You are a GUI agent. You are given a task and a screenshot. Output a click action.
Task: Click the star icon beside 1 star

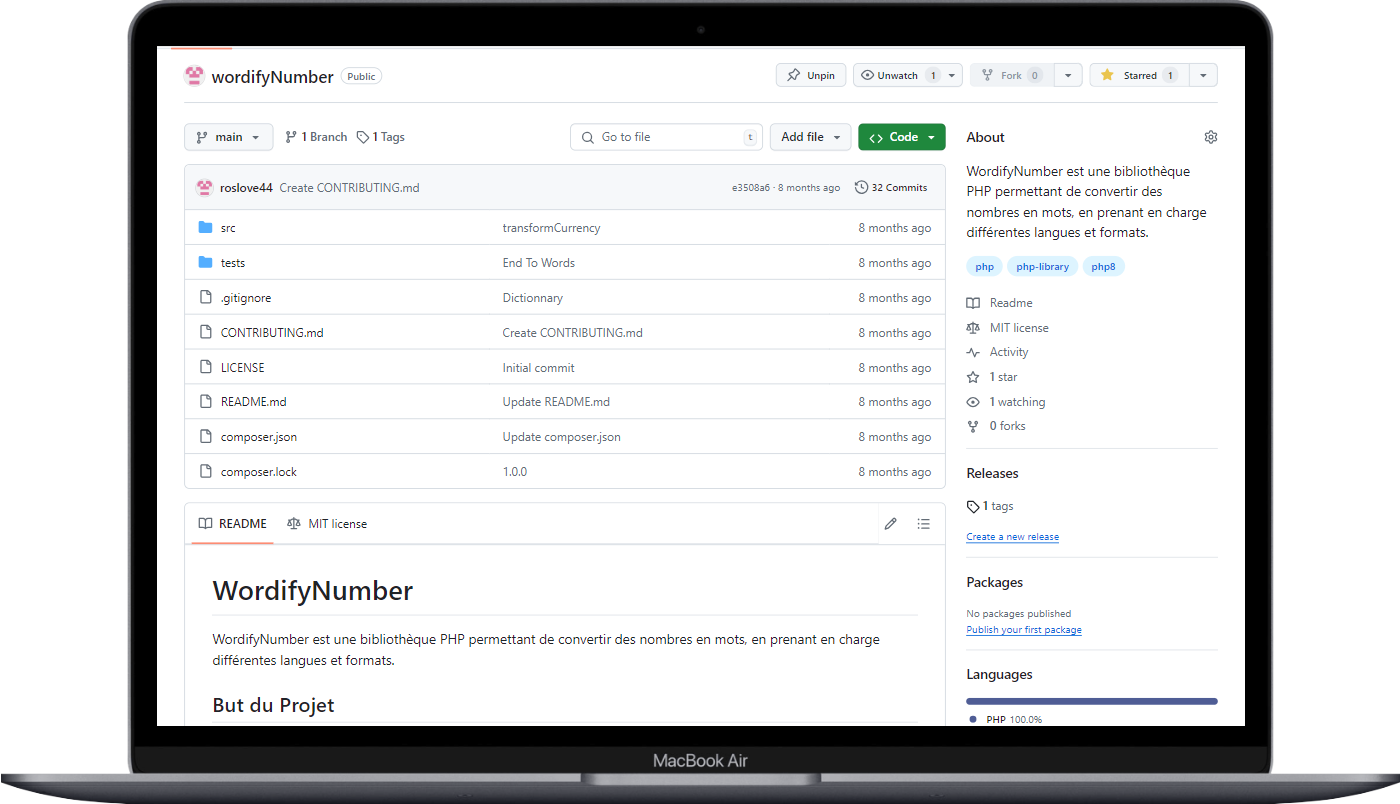point(973,377)
